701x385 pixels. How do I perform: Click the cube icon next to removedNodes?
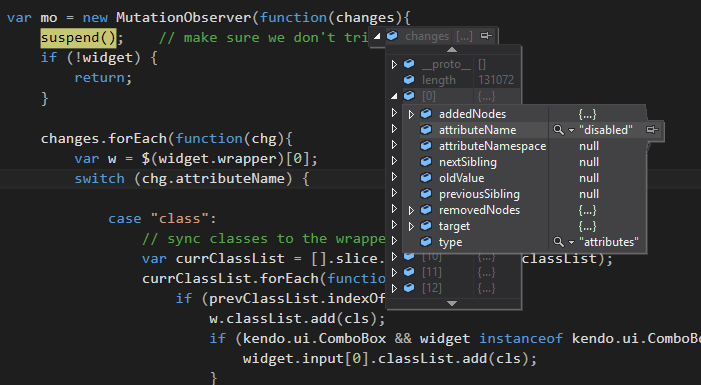(x=427, y=210)
